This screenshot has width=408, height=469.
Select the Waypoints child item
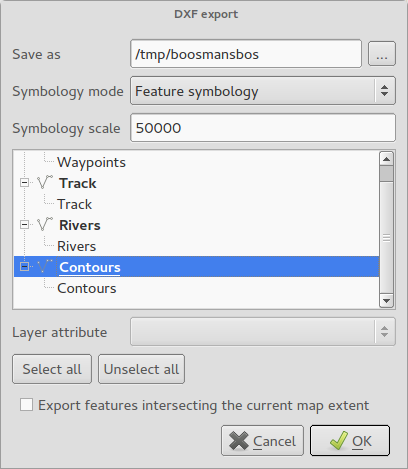click(x=91, y=162)
